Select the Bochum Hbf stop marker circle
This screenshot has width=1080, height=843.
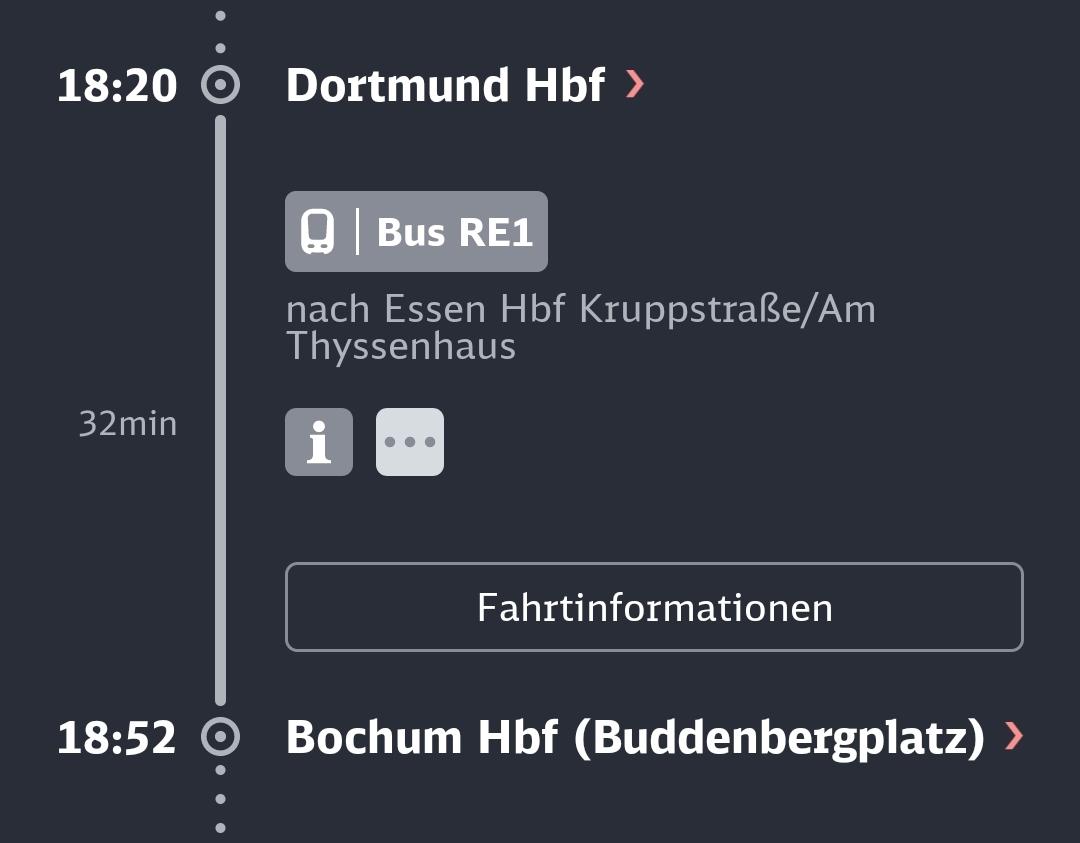220,736
